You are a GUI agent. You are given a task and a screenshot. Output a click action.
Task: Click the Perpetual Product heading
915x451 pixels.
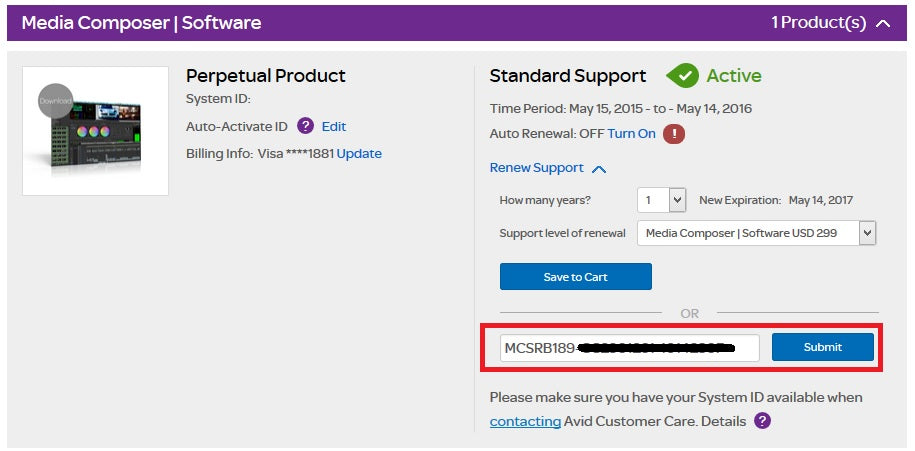(266, 76)
